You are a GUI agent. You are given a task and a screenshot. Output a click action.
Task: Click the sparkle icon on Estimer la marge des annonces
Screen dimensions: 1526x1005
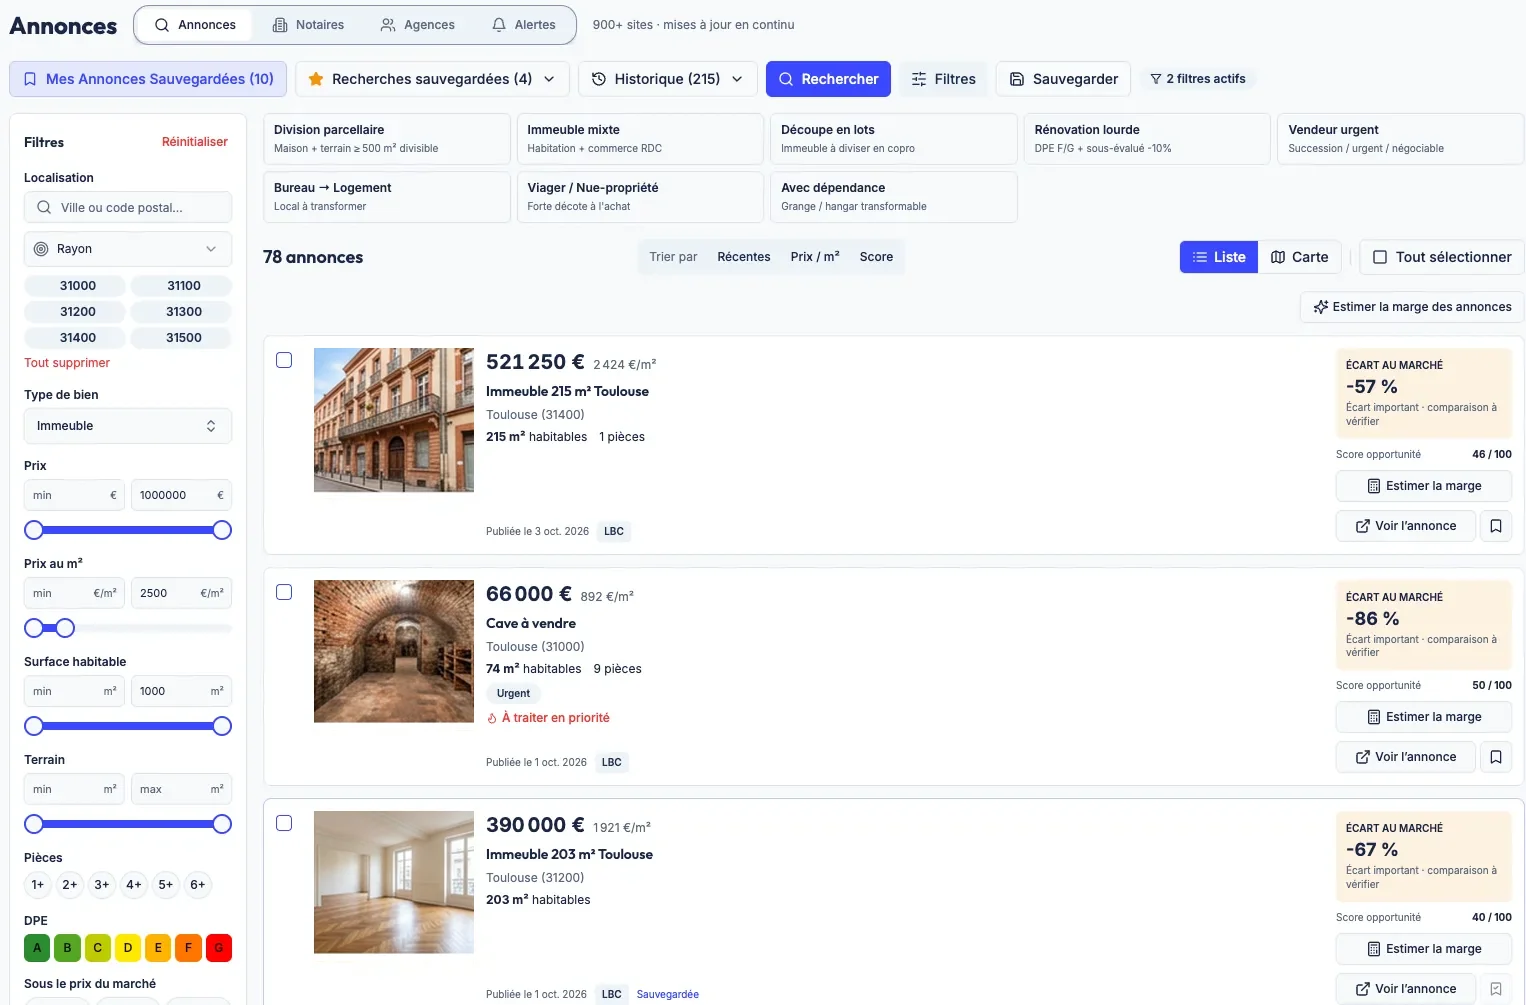[x=1321, y=307]
